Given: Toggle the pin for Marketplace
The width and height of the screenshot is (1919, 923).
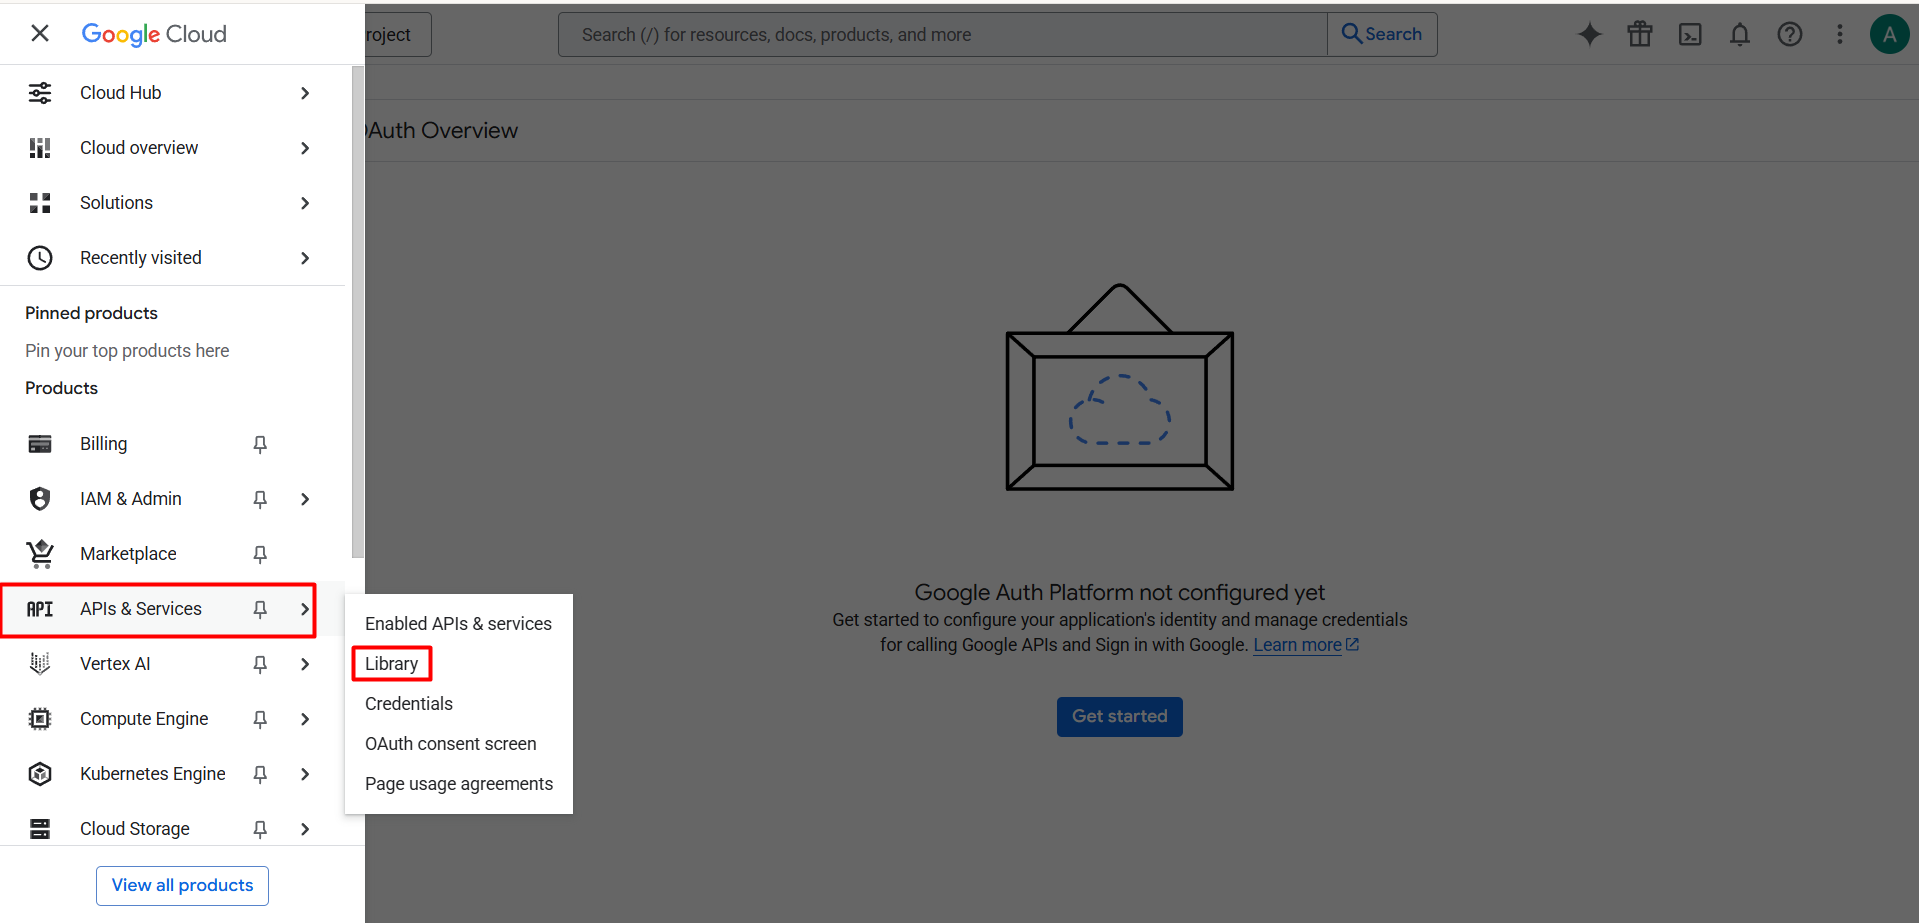Looking at the screenshot, I should pos(260,554).
